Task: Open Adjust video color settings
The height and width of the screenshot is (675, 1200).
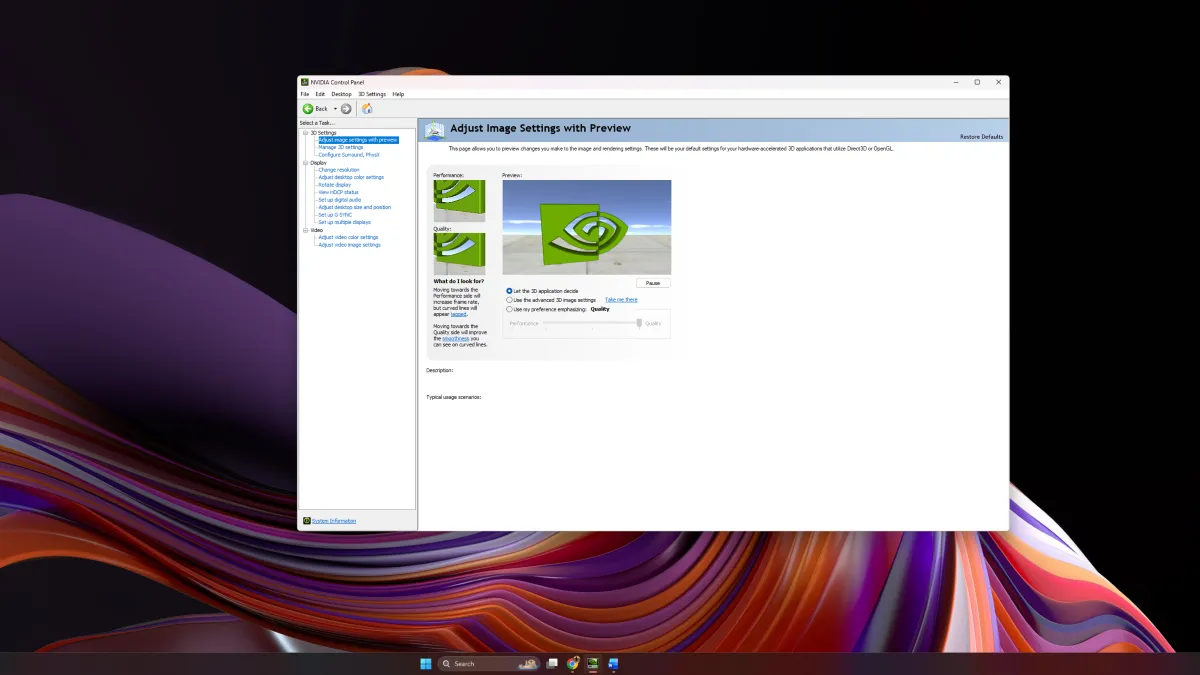Action: click(x=348, y=237)
